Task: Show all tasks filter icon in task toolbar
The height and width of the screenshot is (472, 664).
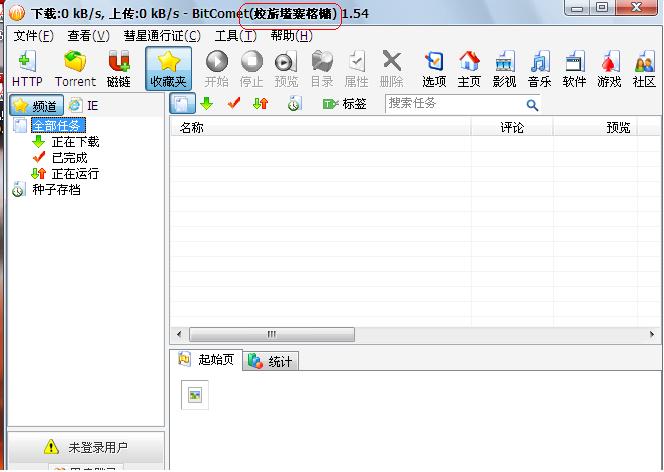Action: coord(183,103)
